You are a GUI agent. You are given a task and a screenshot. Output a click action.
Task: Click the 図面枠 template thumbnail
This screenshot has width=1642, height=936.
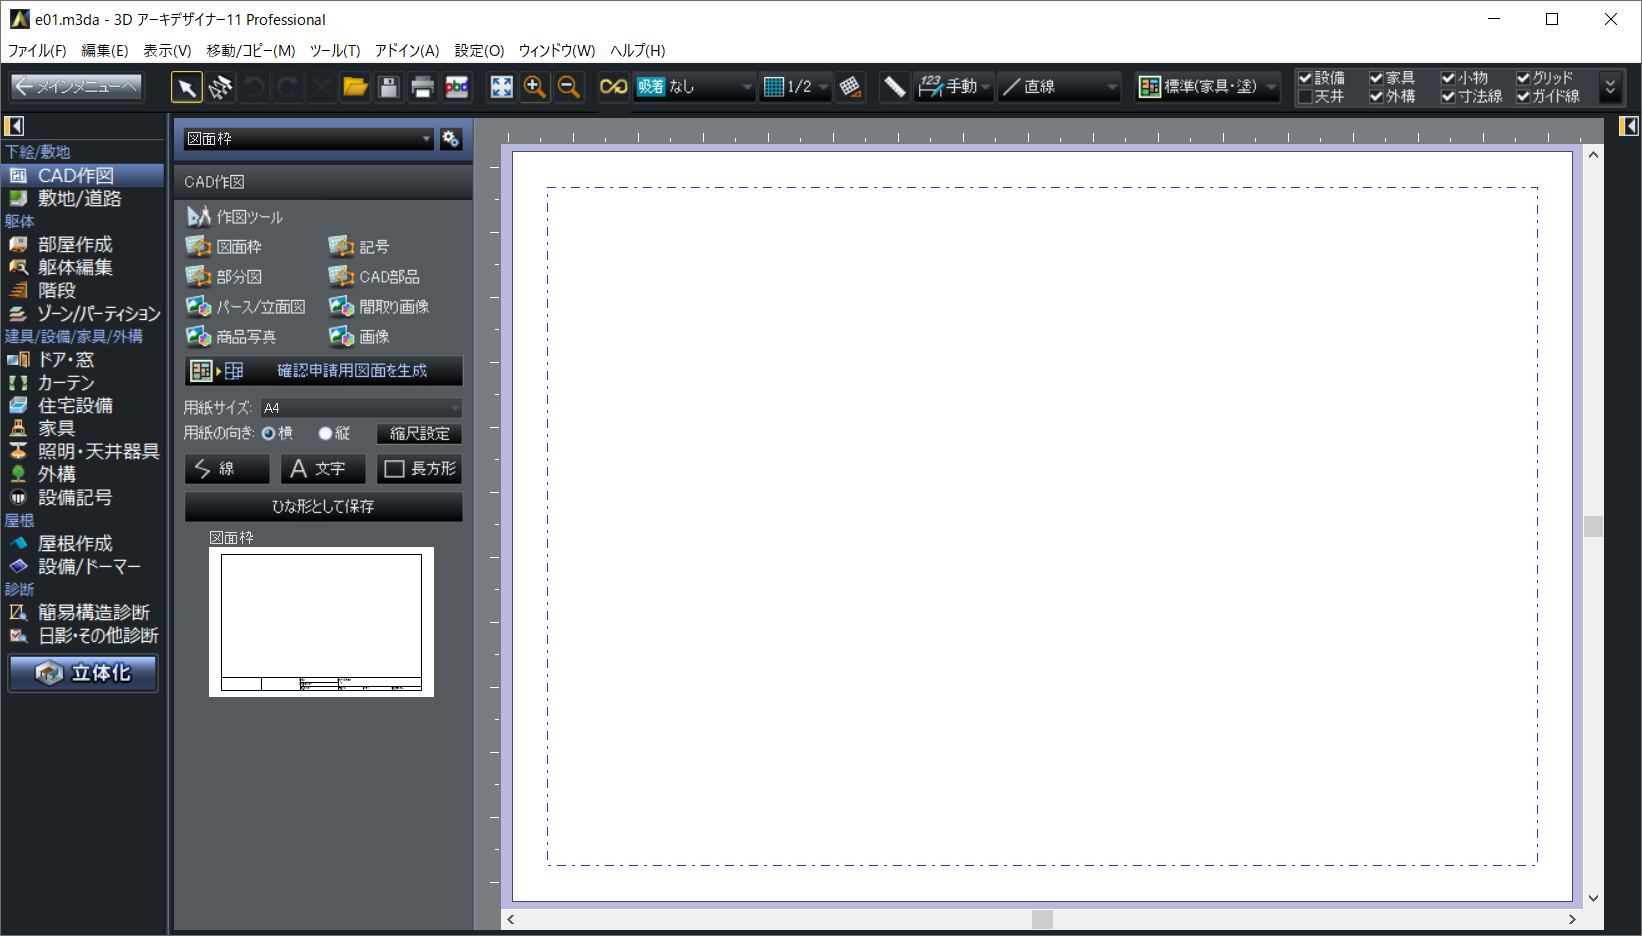point(321,622)
